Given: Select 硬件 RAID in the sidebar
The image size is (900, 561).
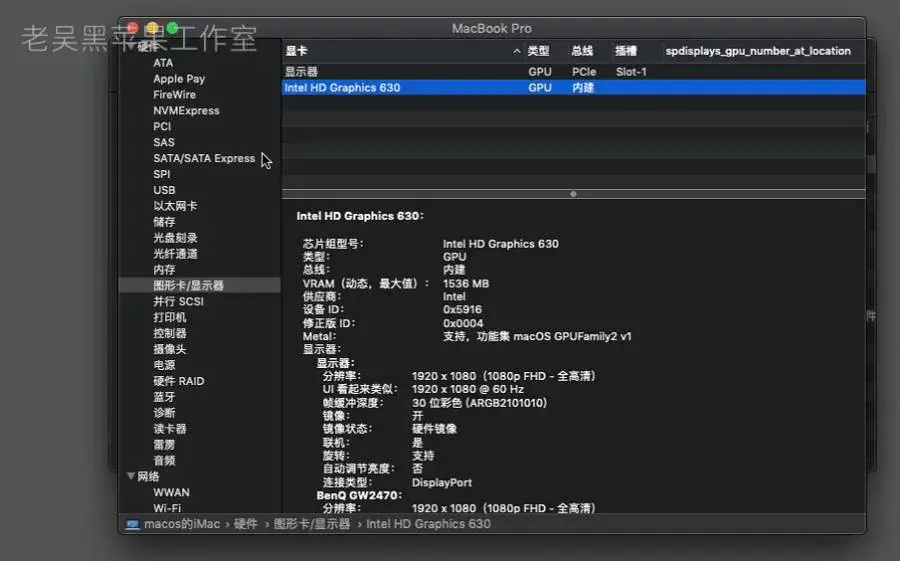Looking at the screenshot, I should [x=179, y=381].
